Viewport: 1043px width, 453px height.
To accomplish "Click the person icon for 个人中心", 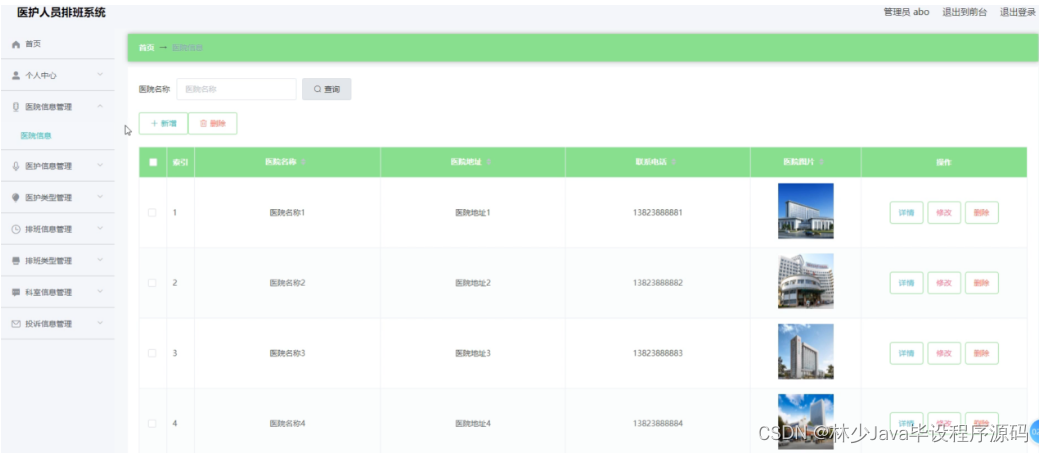I will pos(16,76).
